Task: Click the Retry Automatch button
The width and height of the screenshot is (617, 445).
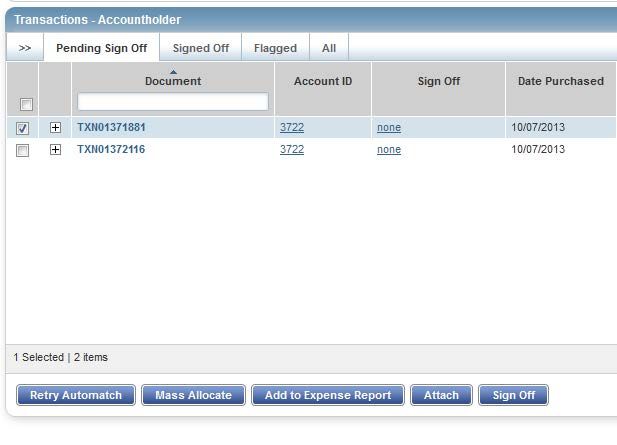Action: coord(76,395)
